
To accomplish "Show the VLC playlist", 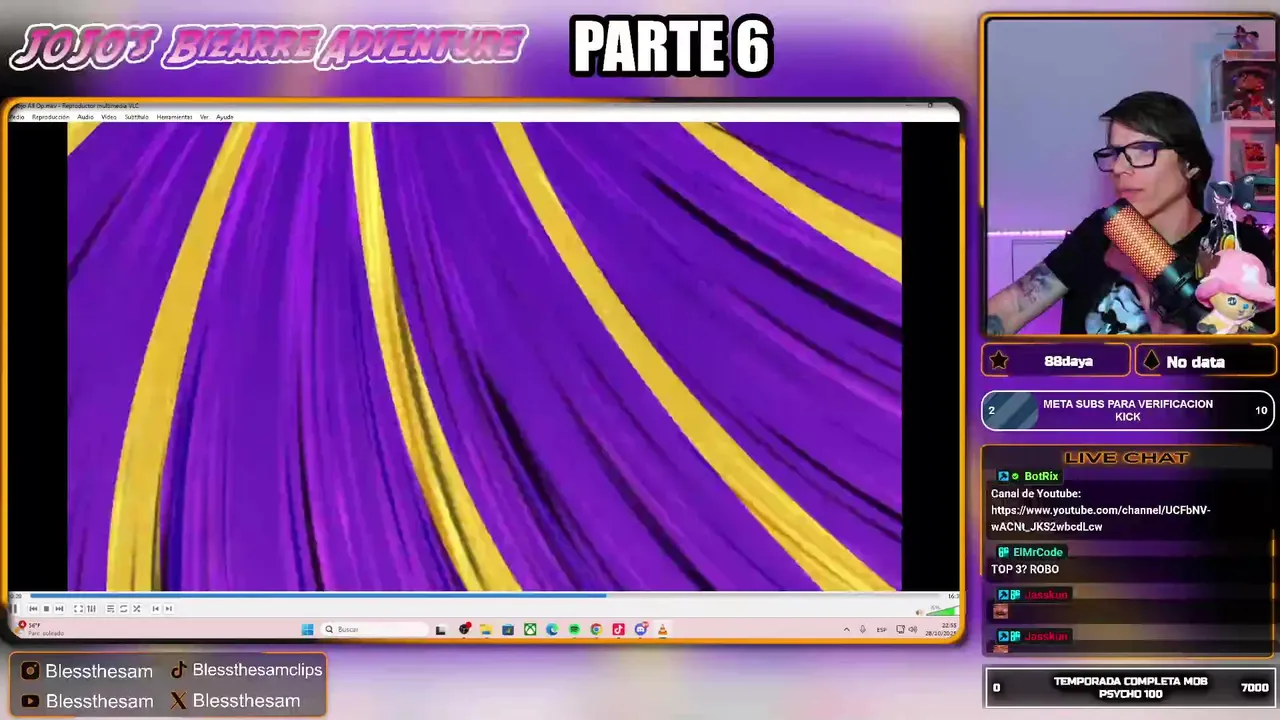I will (110, 608).
